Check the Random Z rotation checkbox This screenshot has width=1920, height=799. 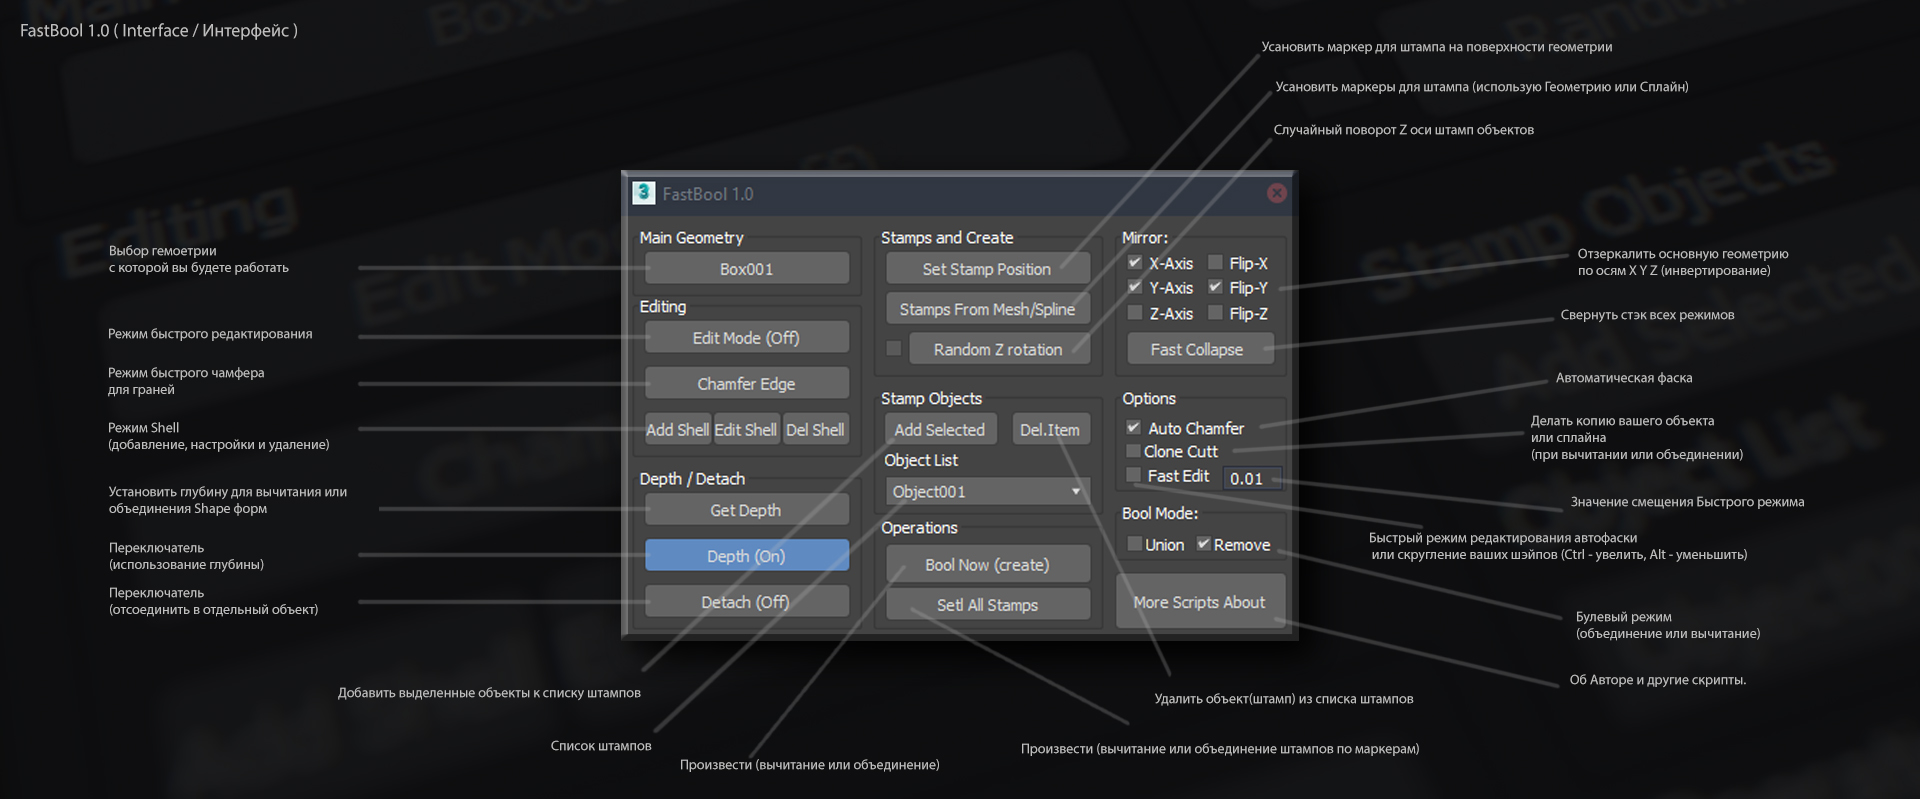894,348
